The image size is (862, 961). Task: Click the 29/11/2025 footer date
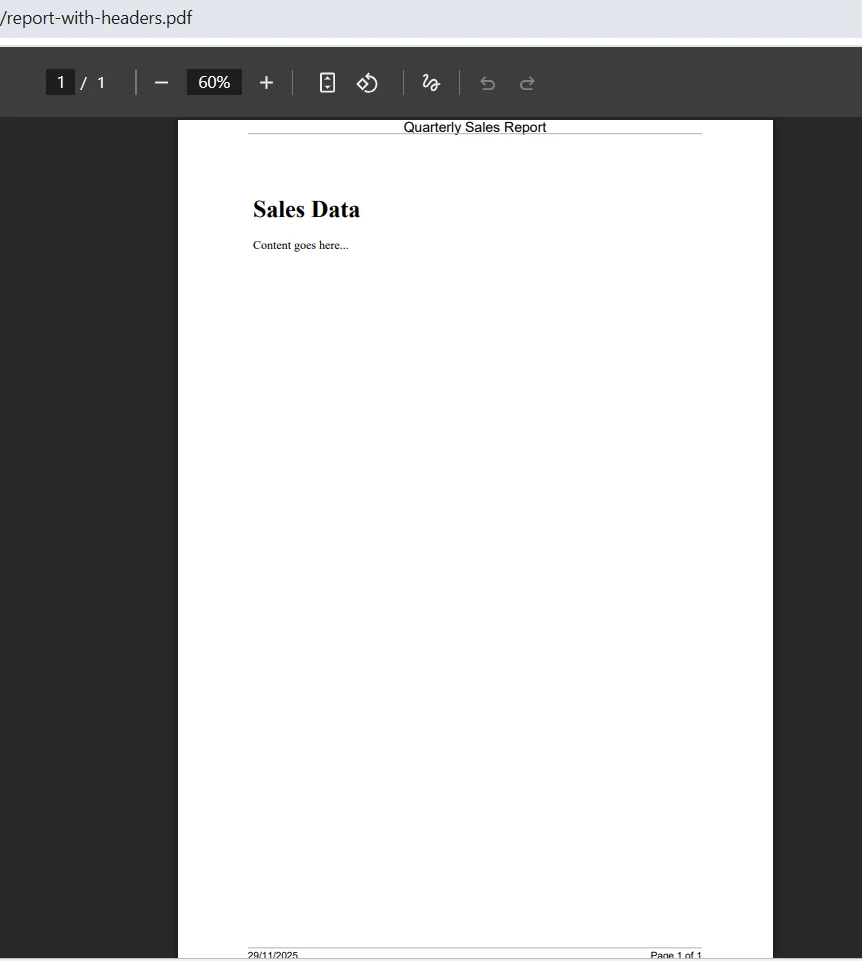point(272,954)
